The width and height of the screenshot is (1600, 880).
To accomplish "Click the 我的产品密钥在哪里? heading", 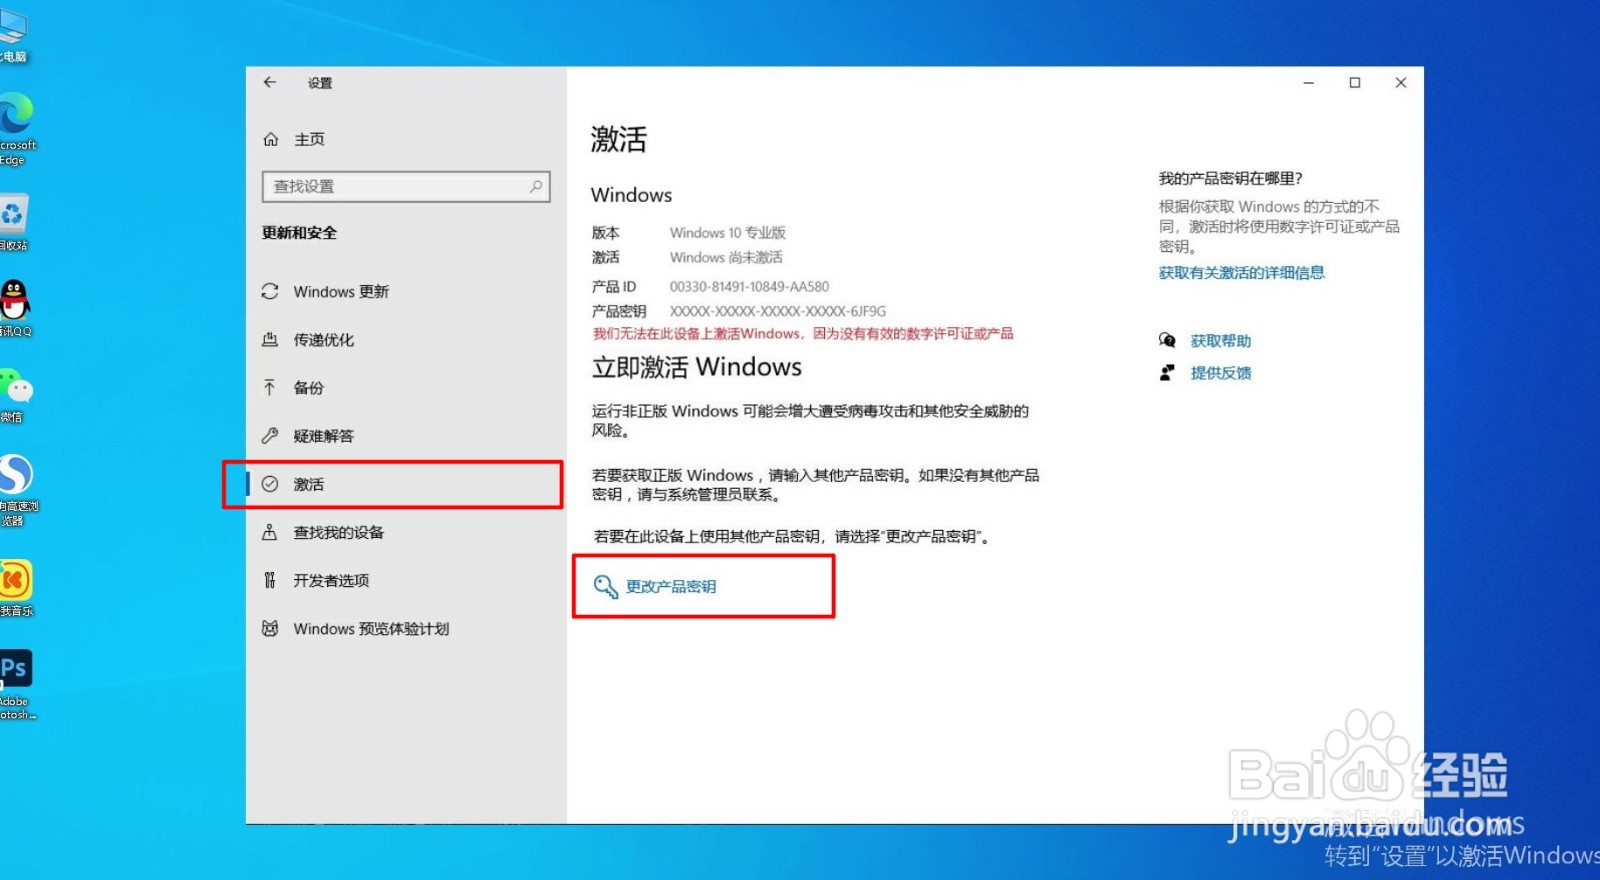I will click(1230, 179).
